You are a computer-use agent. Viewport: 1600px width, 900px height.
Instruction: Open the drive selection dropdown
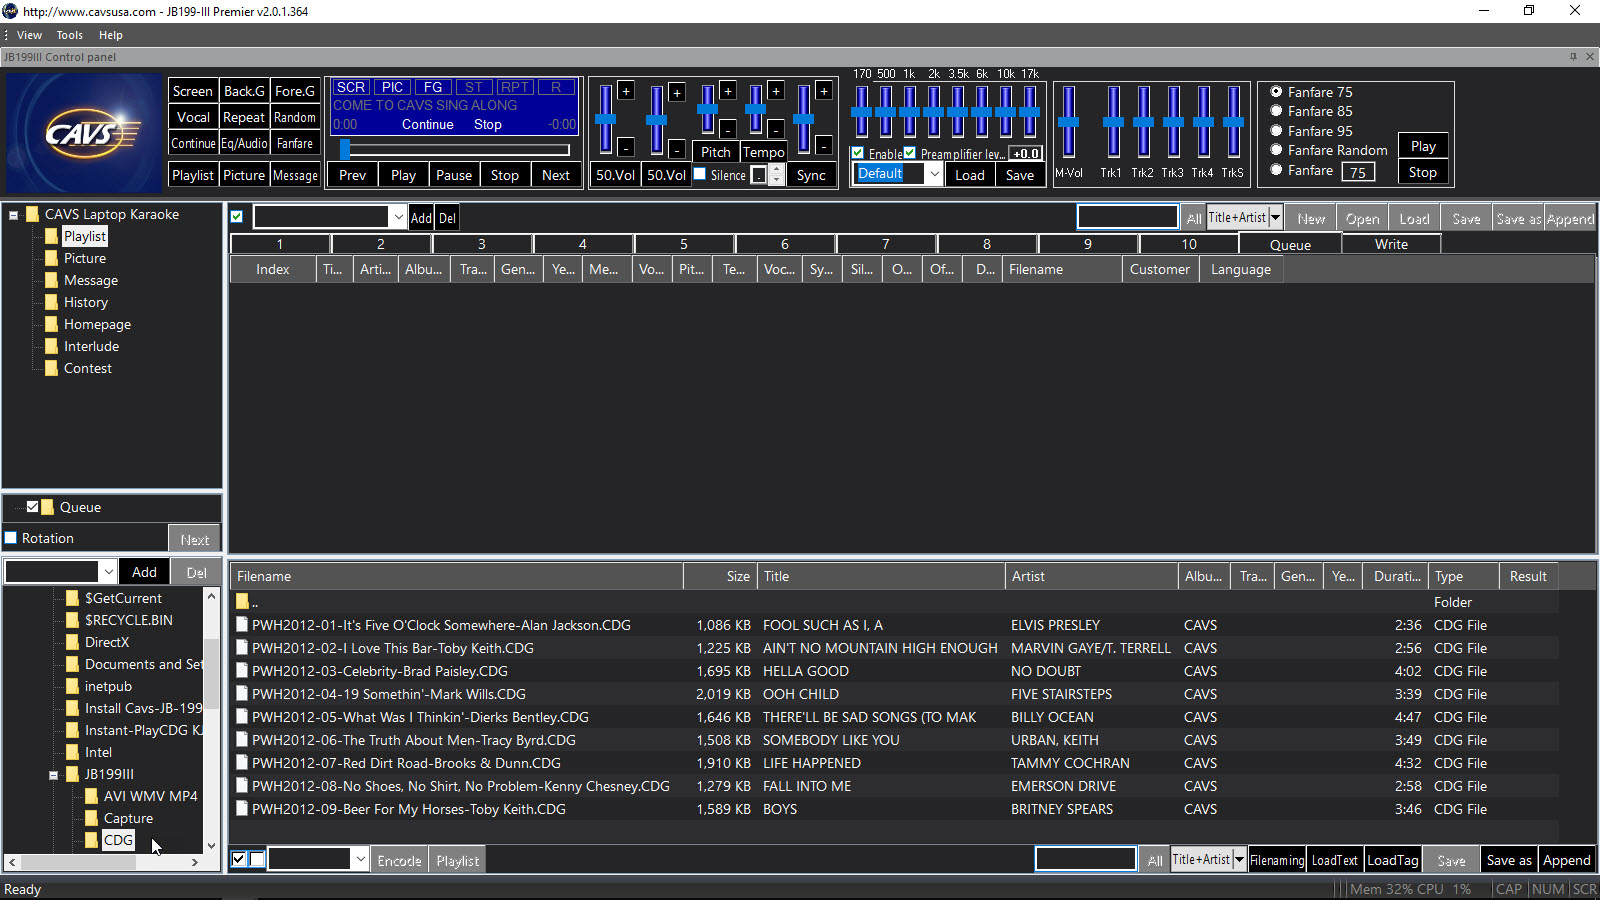(x=108, y=572)
